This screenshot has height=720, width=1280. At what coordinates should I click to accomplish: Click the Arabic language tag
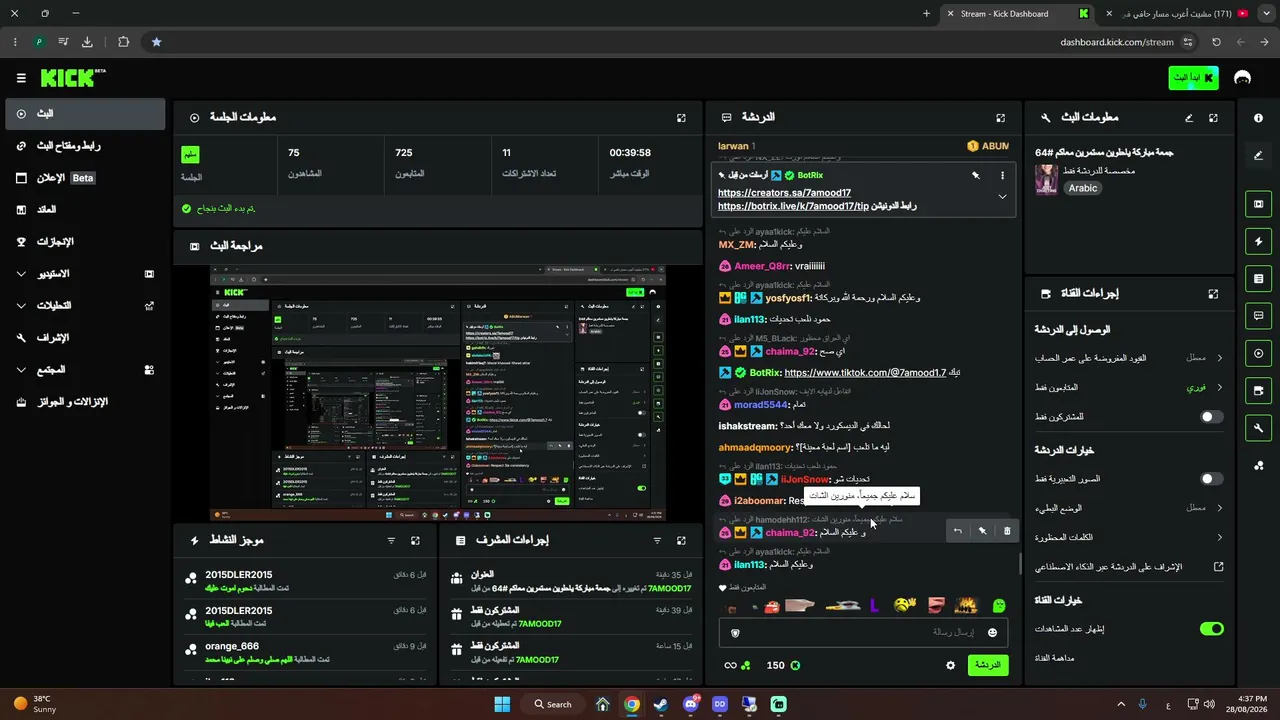click(x=1083, y=188)
